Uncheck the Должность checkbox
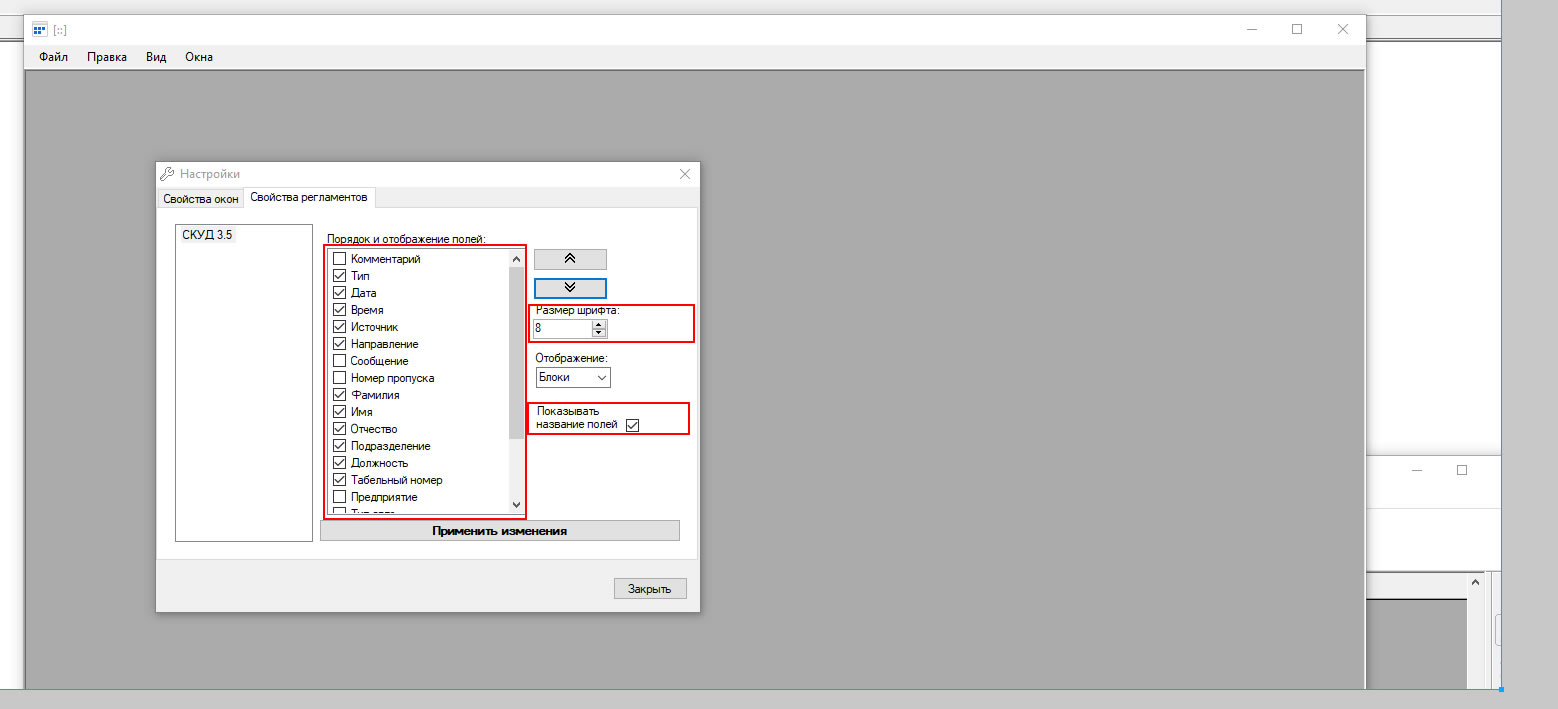The image size is (1558, 709). 340,463
